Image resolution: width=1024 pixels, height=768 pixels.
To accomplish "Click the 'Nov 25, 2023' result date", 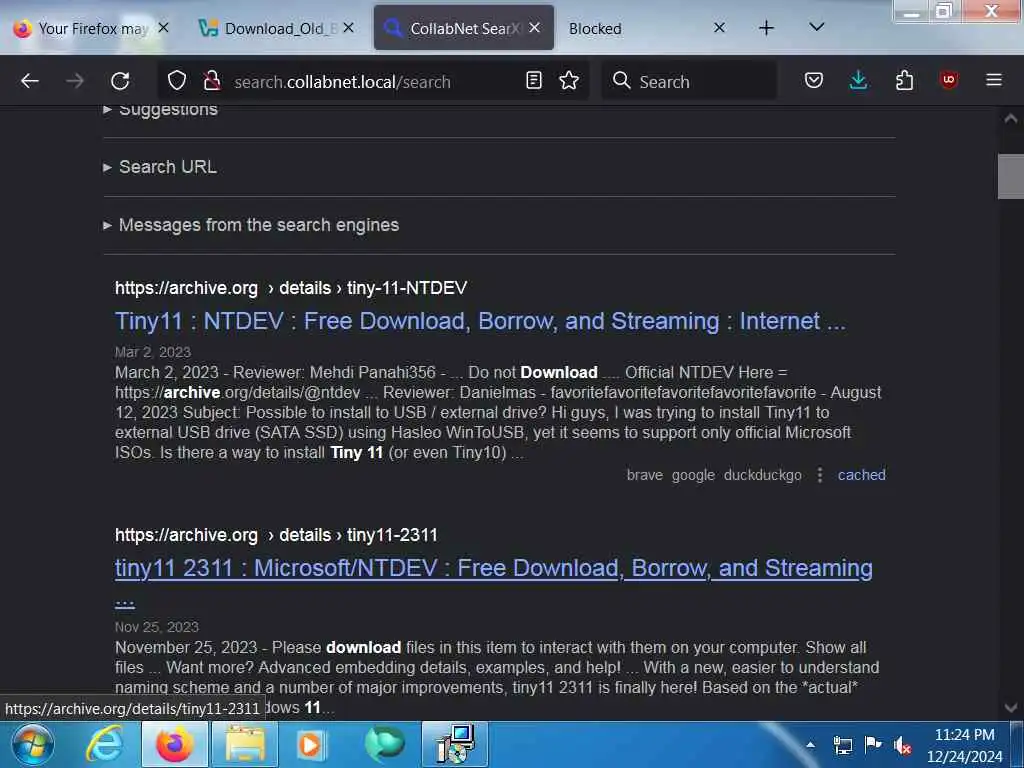I will pos(157,627).
